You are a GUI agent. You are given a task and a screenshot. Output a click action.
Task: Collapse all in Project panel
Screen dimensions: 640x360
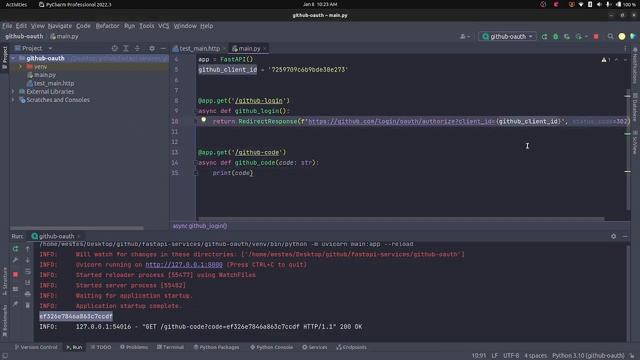tap(137, 48)
